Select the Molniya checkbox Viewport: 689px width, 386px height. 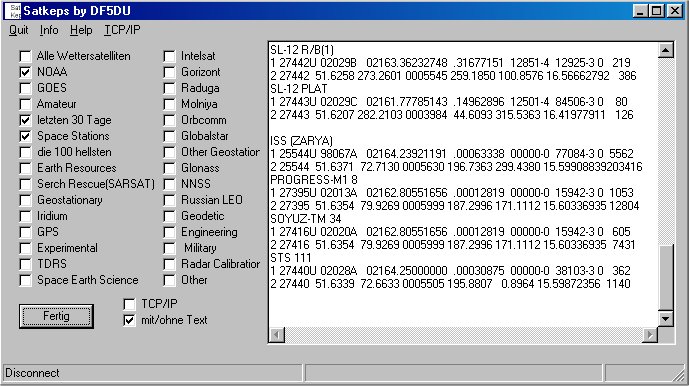coord(169,104)
